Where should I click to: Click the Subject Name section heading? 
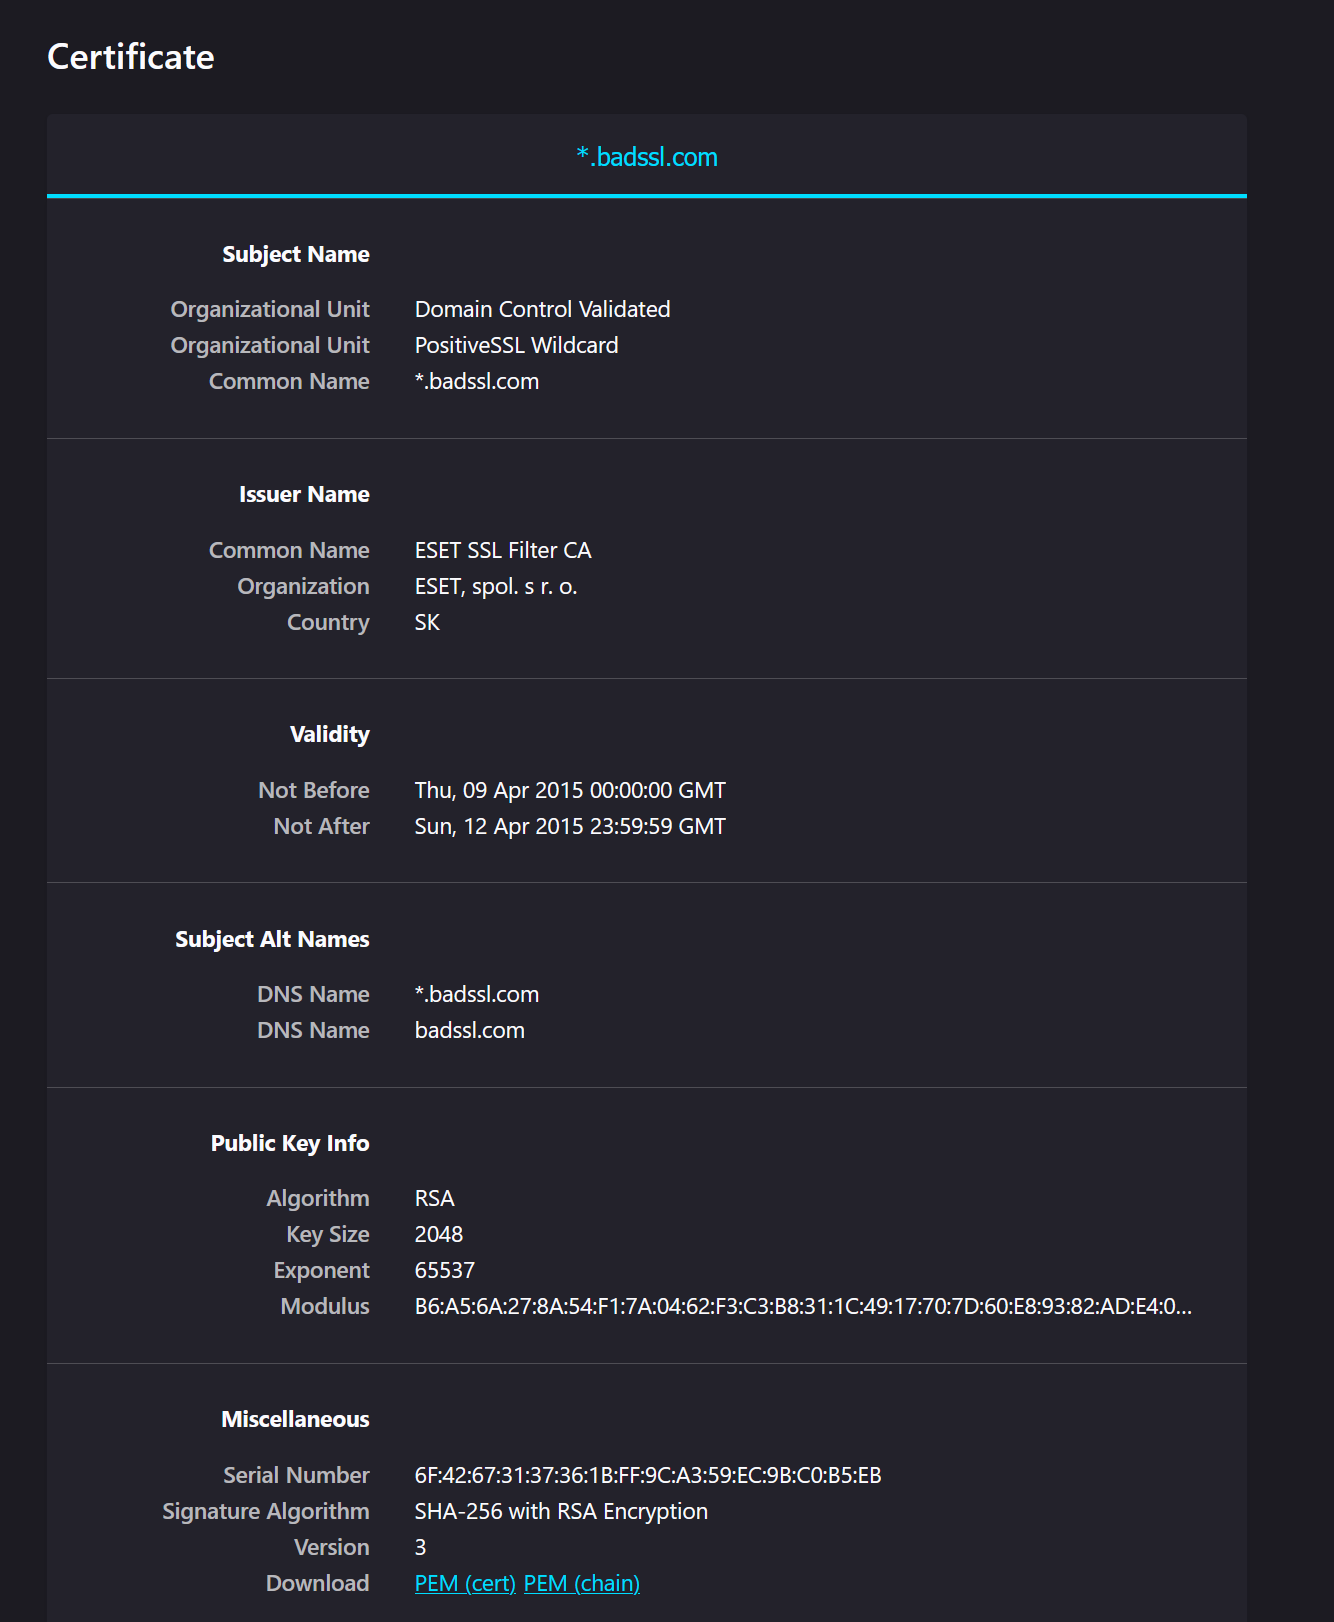(x=295, y=254)
